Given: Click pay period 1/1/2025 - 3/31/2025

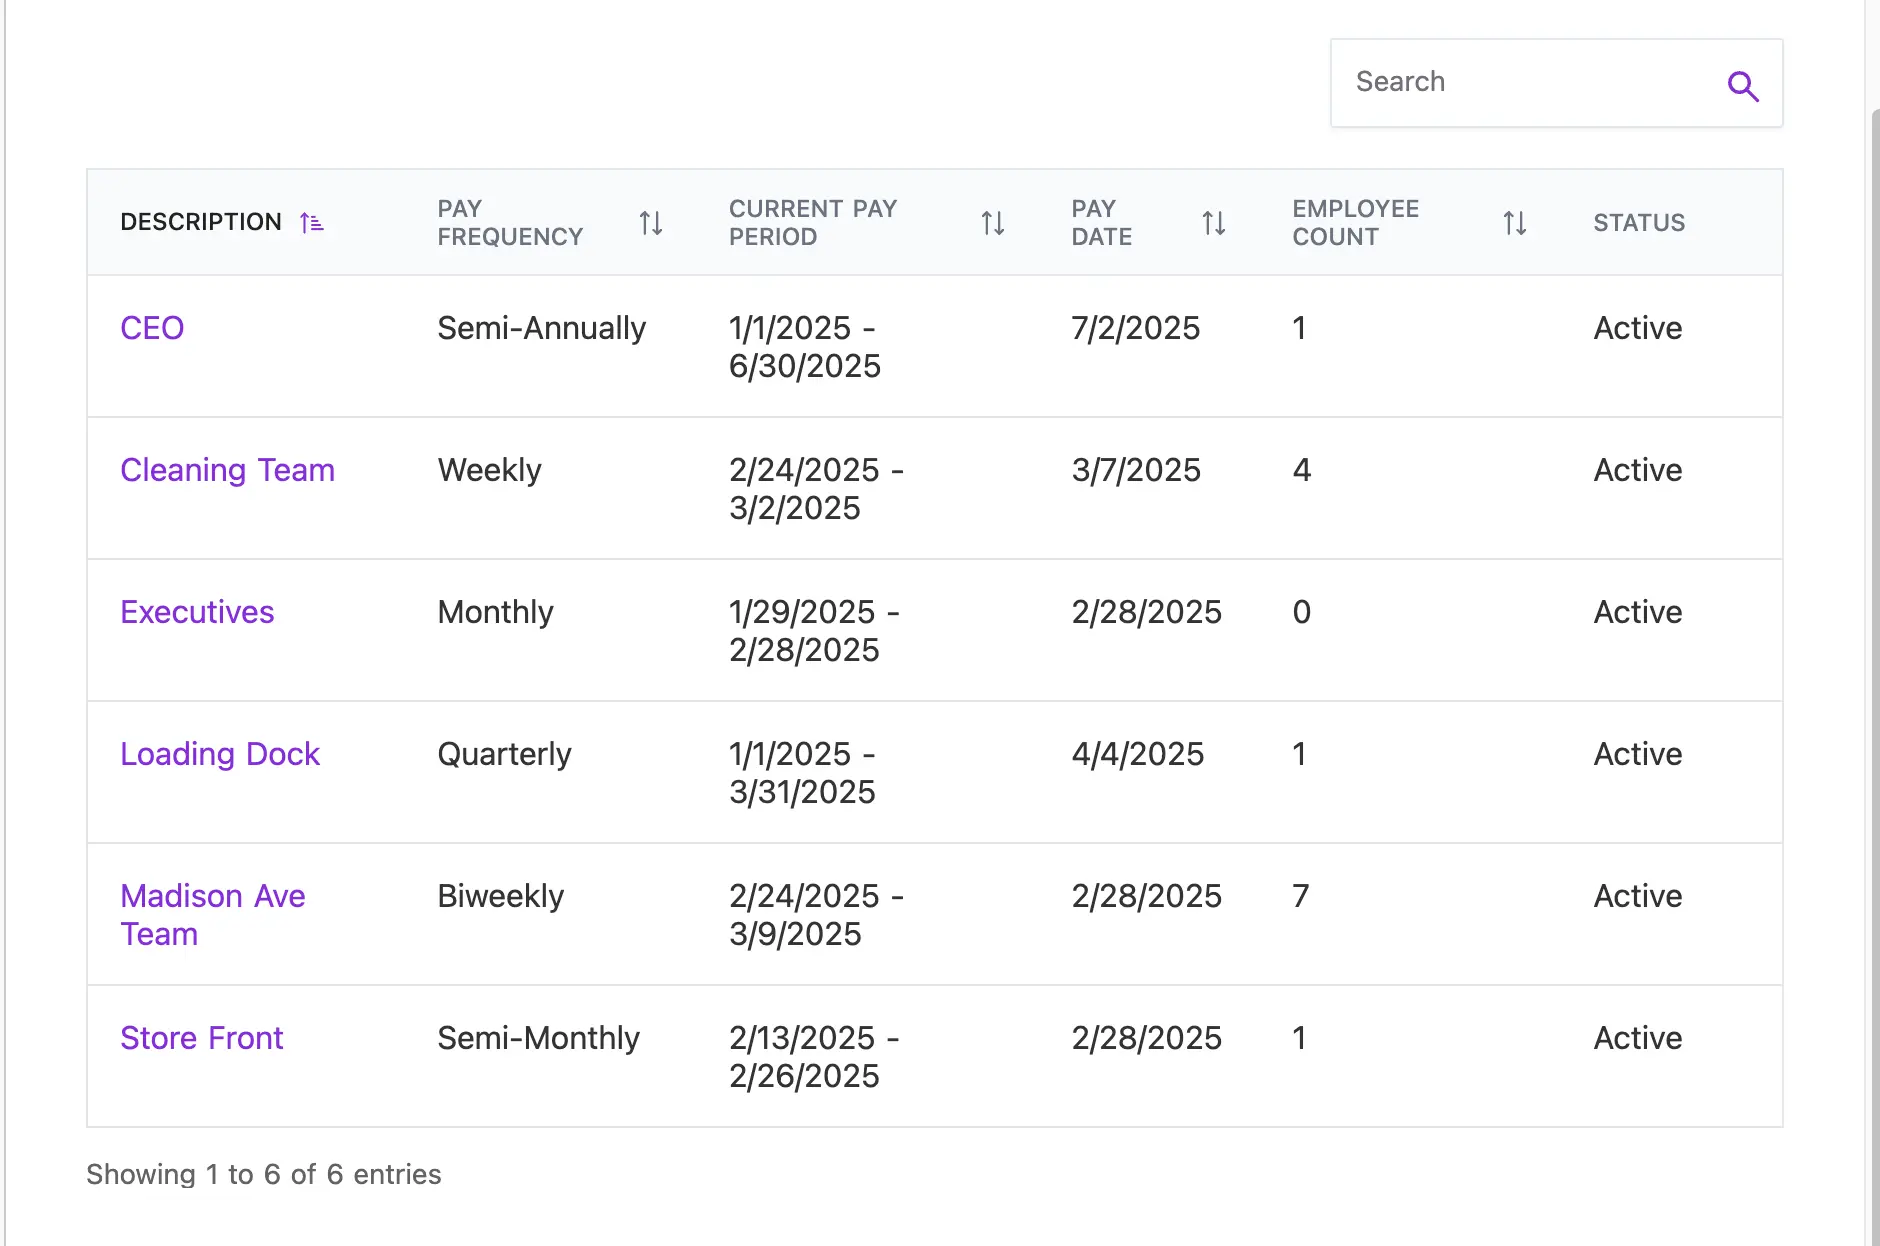Looking at the screenshot, I should coord(803,773).
